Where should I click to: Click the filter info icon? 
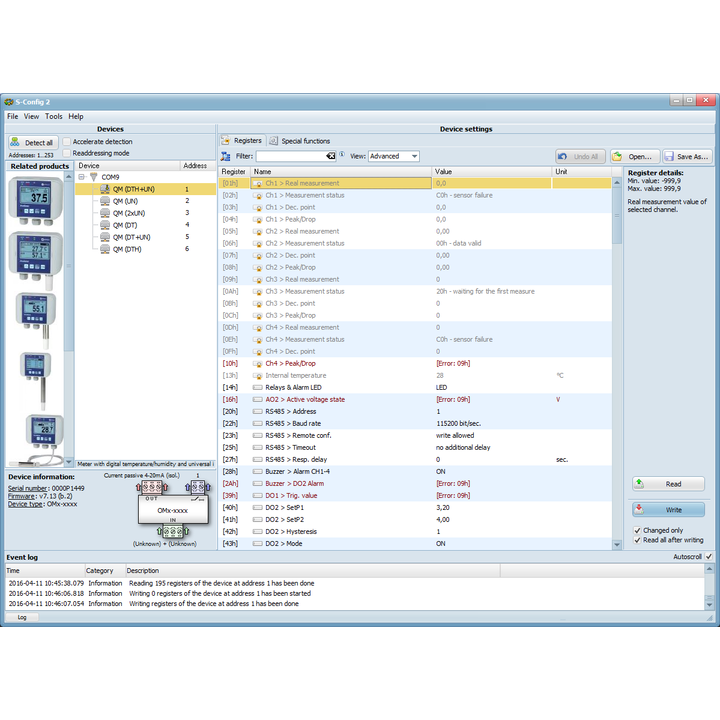coord(342,155)
